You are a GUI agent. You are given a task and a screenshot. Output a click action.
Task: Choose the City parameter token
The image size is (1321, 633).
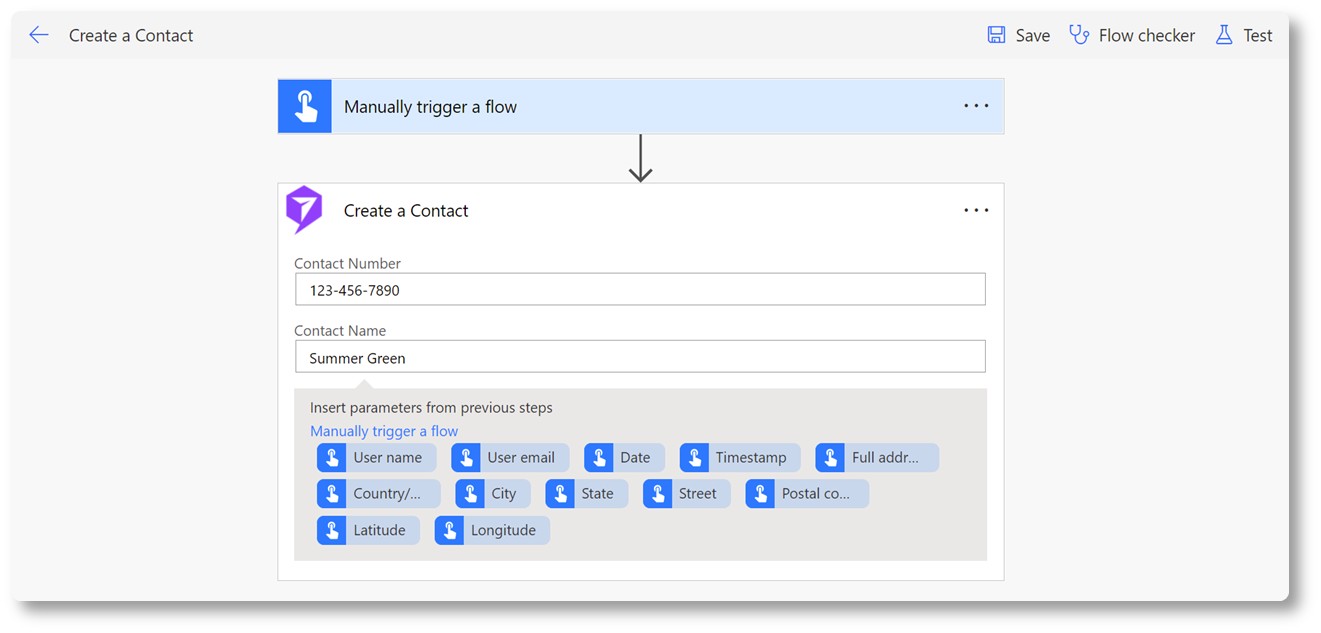(493, 494)
